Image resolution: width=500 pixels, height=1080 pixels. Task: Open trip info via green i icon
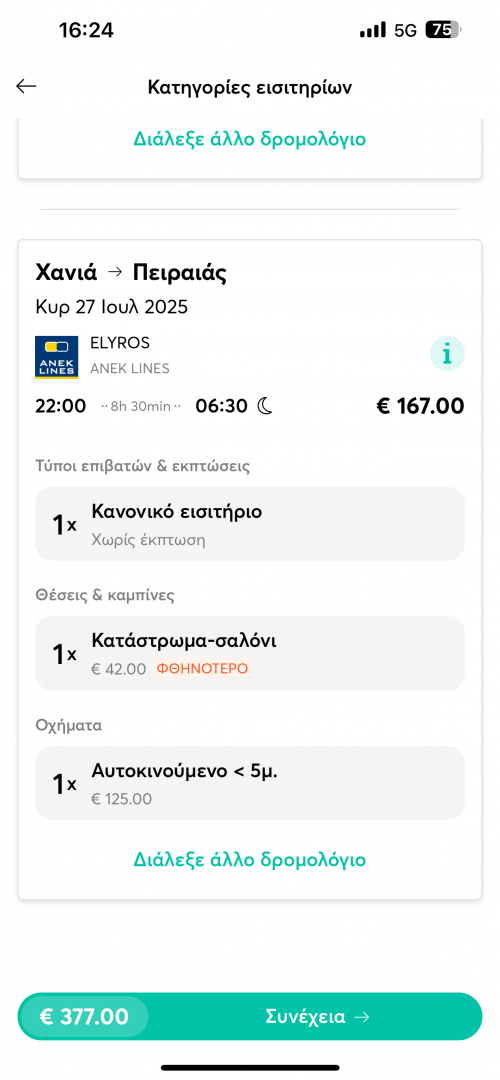447,355
